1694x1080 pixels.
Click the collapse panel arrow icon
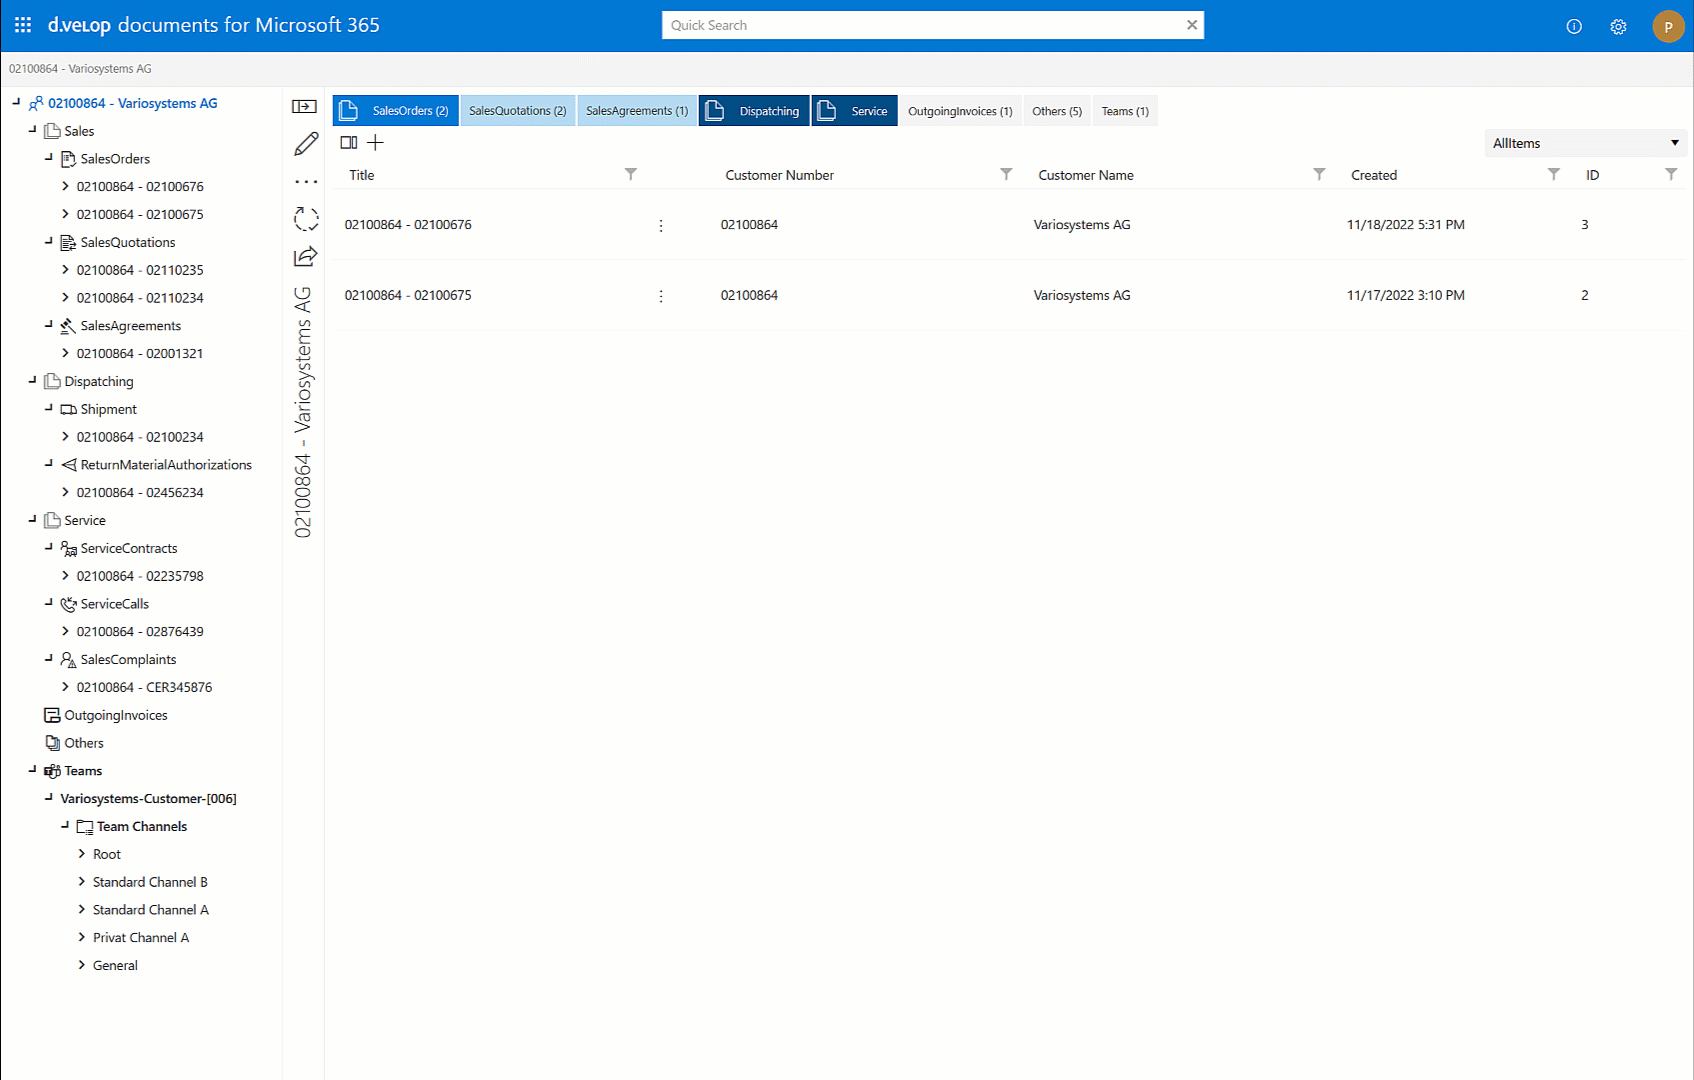[x=304, y=106]
